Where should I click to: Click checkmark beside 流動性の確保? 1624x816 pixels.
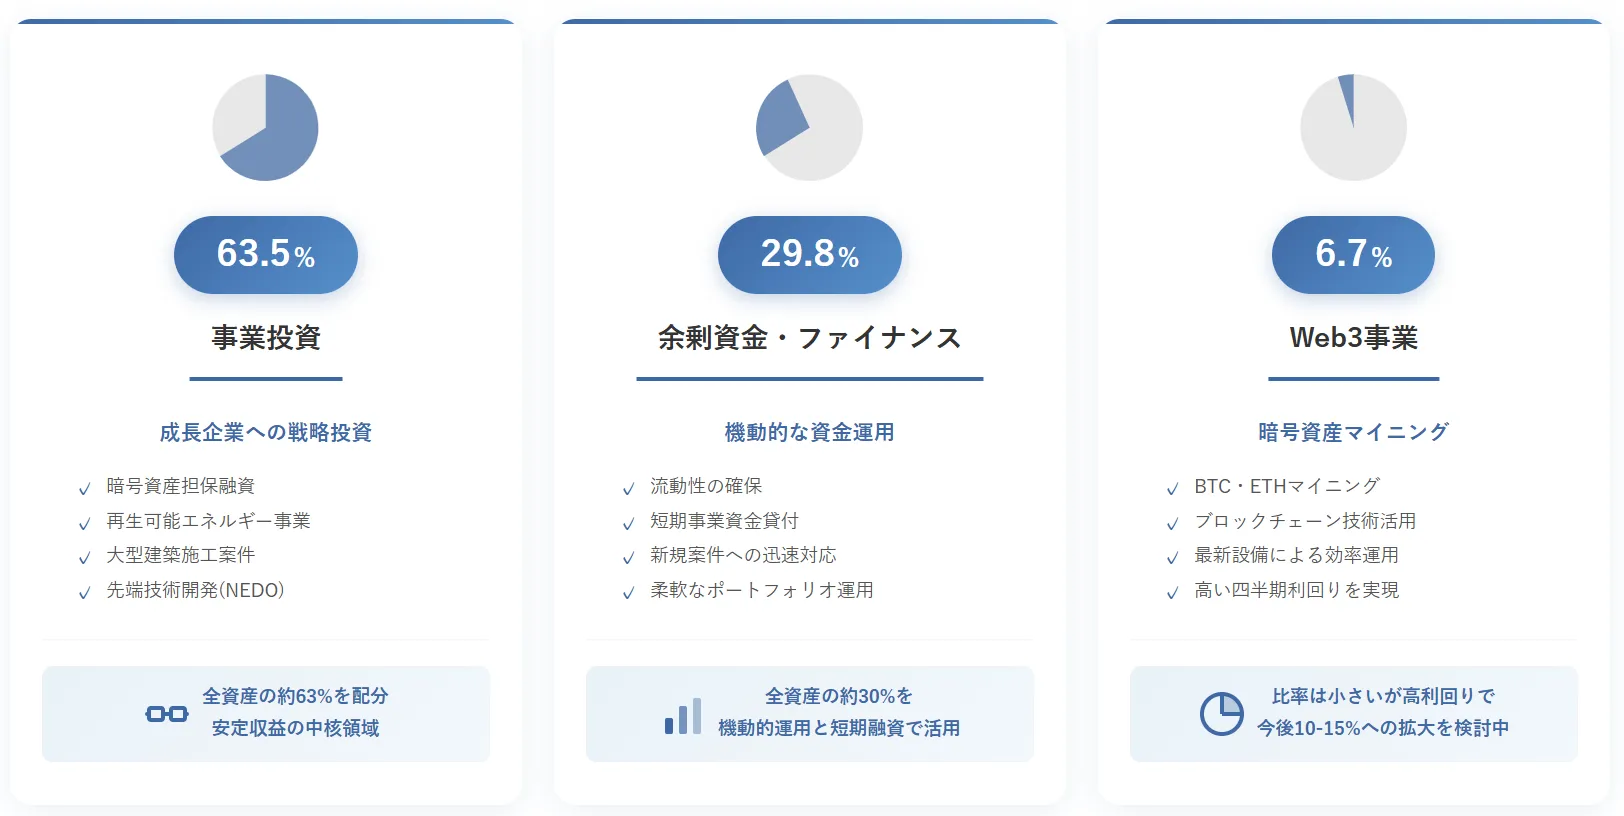click(628, 488)
